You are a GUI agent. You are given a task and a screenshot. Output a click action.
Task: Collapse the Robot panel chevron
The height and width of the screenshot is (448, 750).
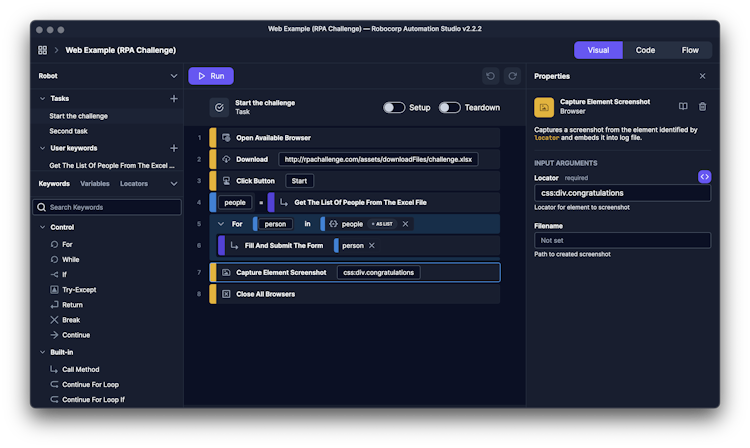pos(174,76)
